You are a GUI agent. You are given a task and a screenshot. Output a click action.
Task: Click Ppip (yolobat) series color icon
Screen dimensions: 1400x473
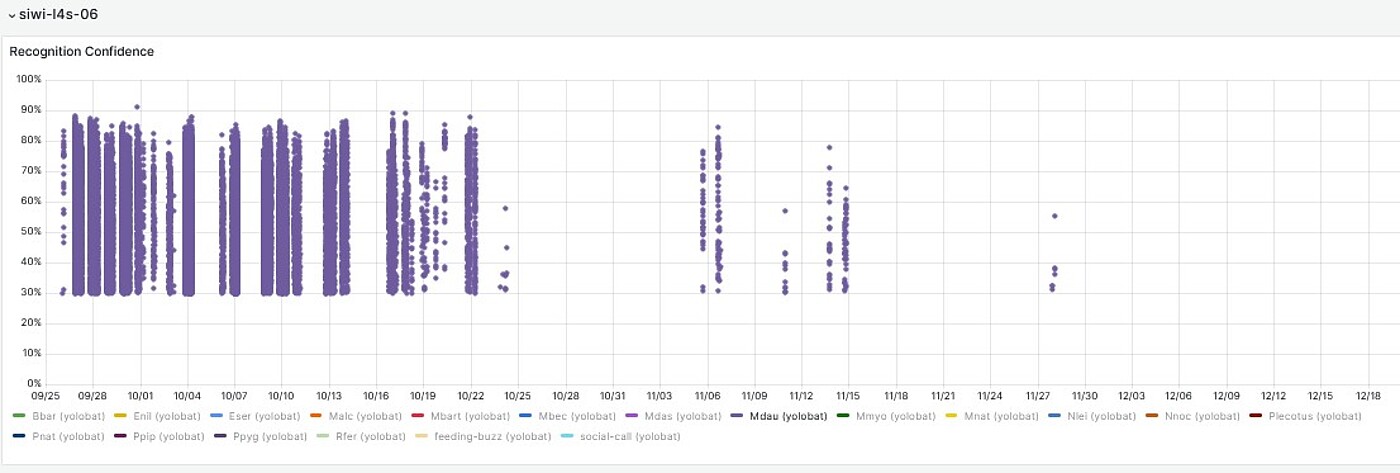pyautogui.click(x=121, y=436)
